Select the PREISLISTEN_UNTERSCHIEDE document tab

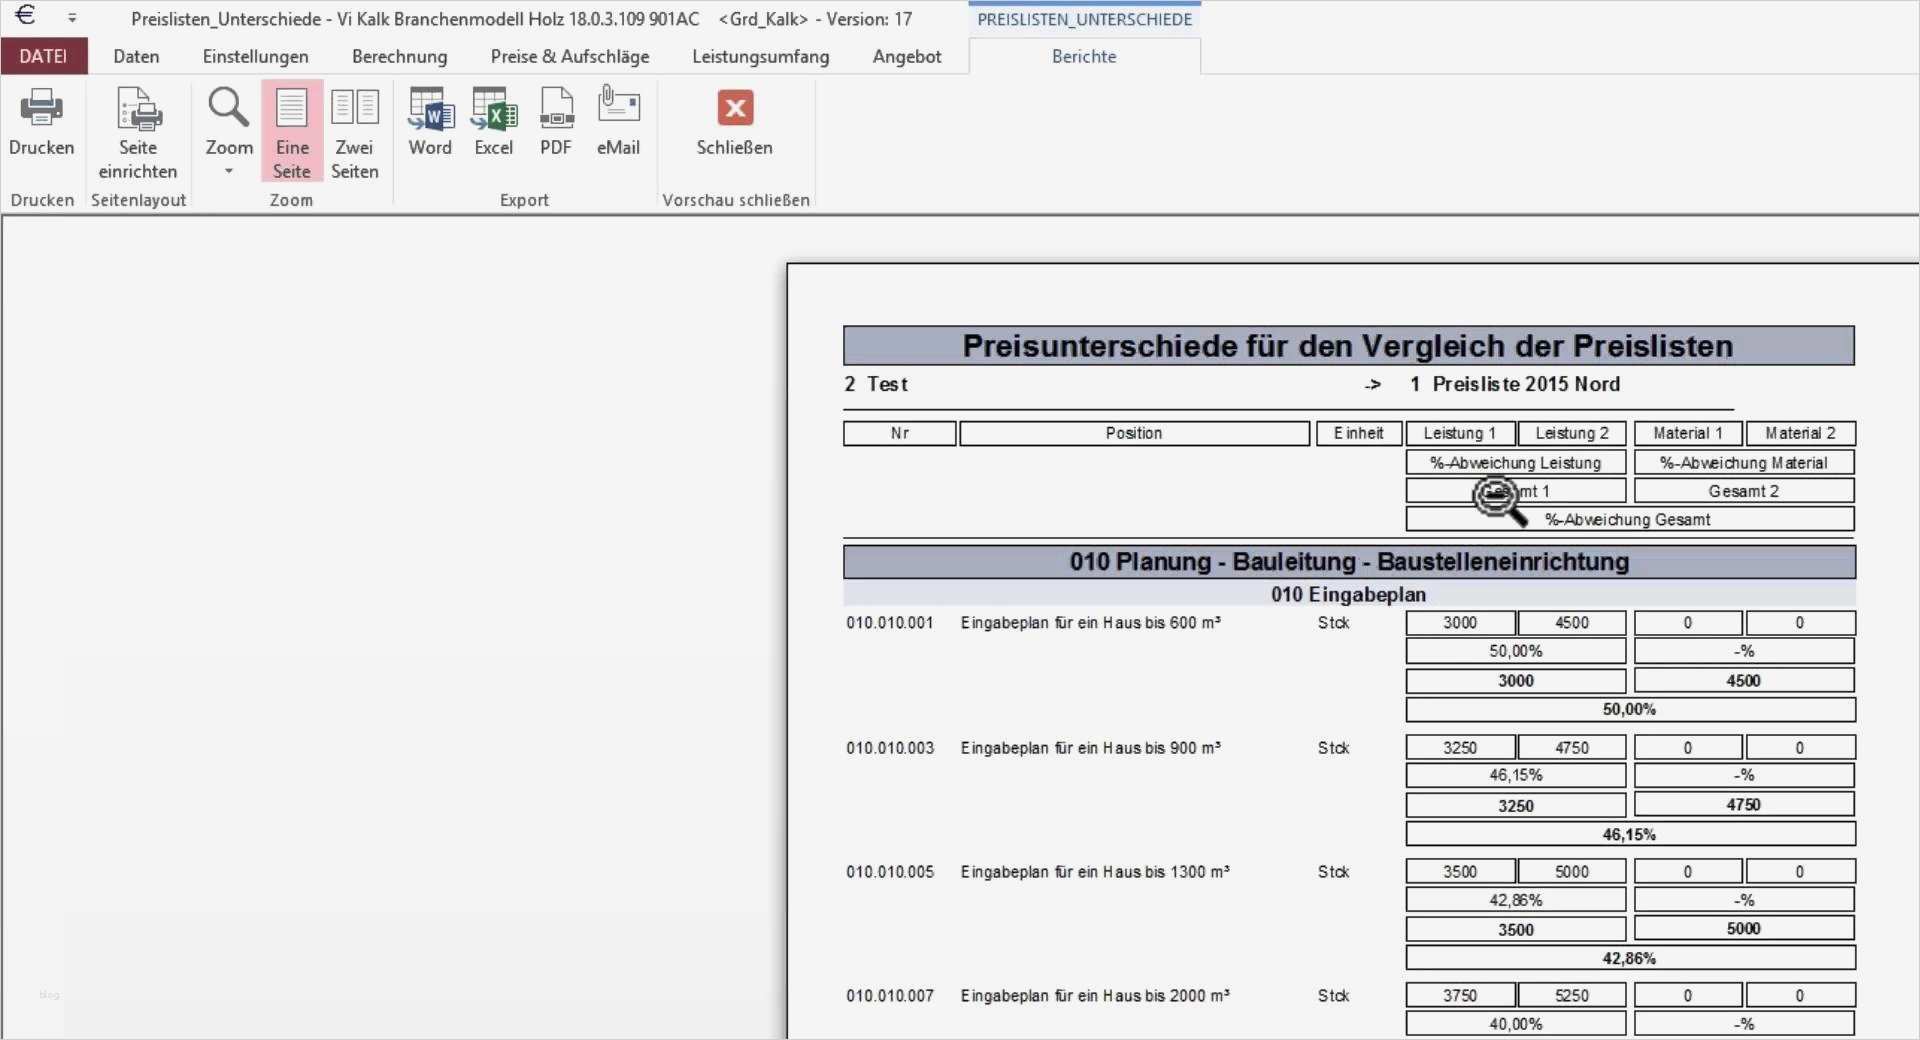[x=1085, y=17]
